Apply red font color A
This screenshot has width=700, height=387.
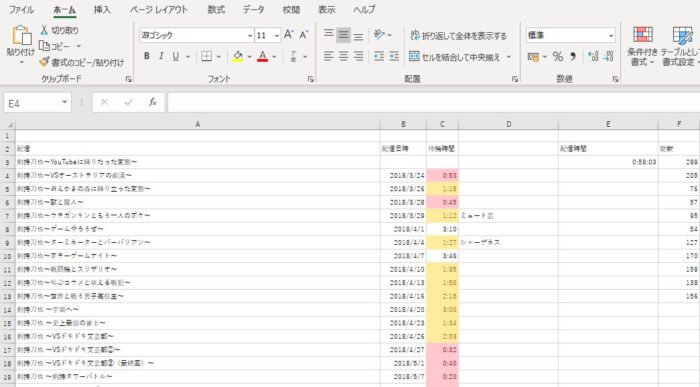(262, 56)
